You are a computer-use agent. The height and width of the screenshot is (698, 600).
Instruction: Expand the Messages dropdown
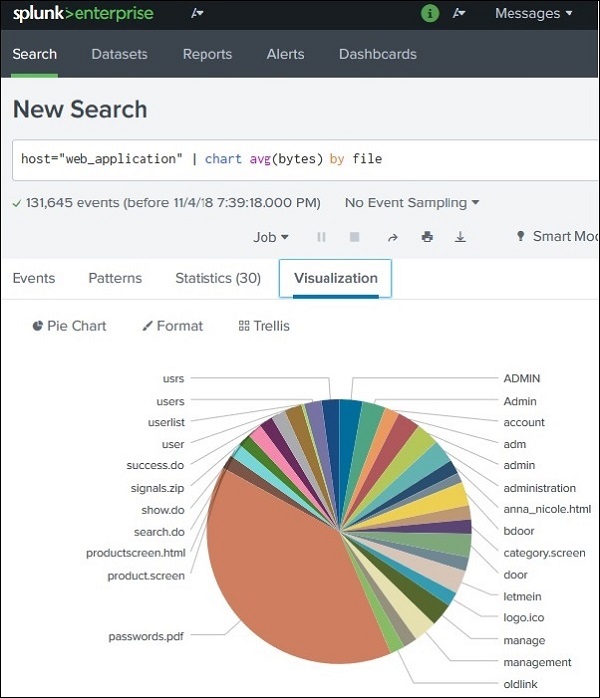534,14
